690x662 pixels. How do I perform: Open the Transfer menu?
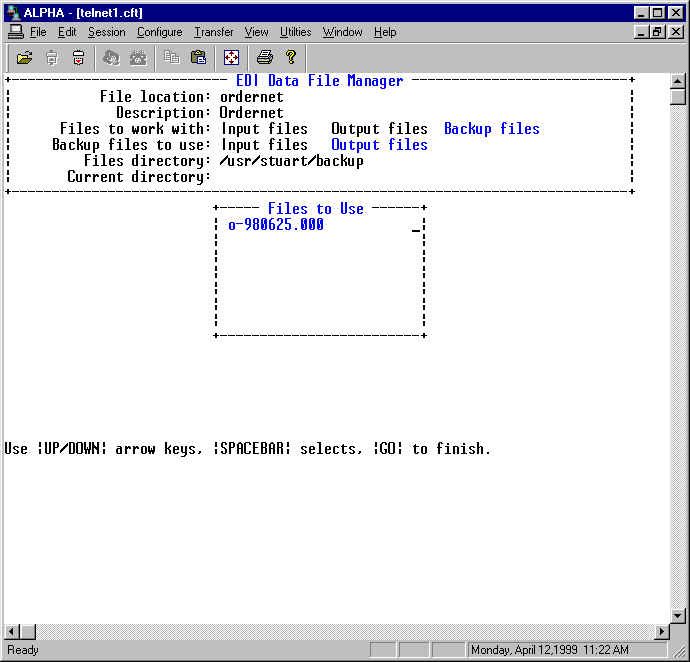213,32
